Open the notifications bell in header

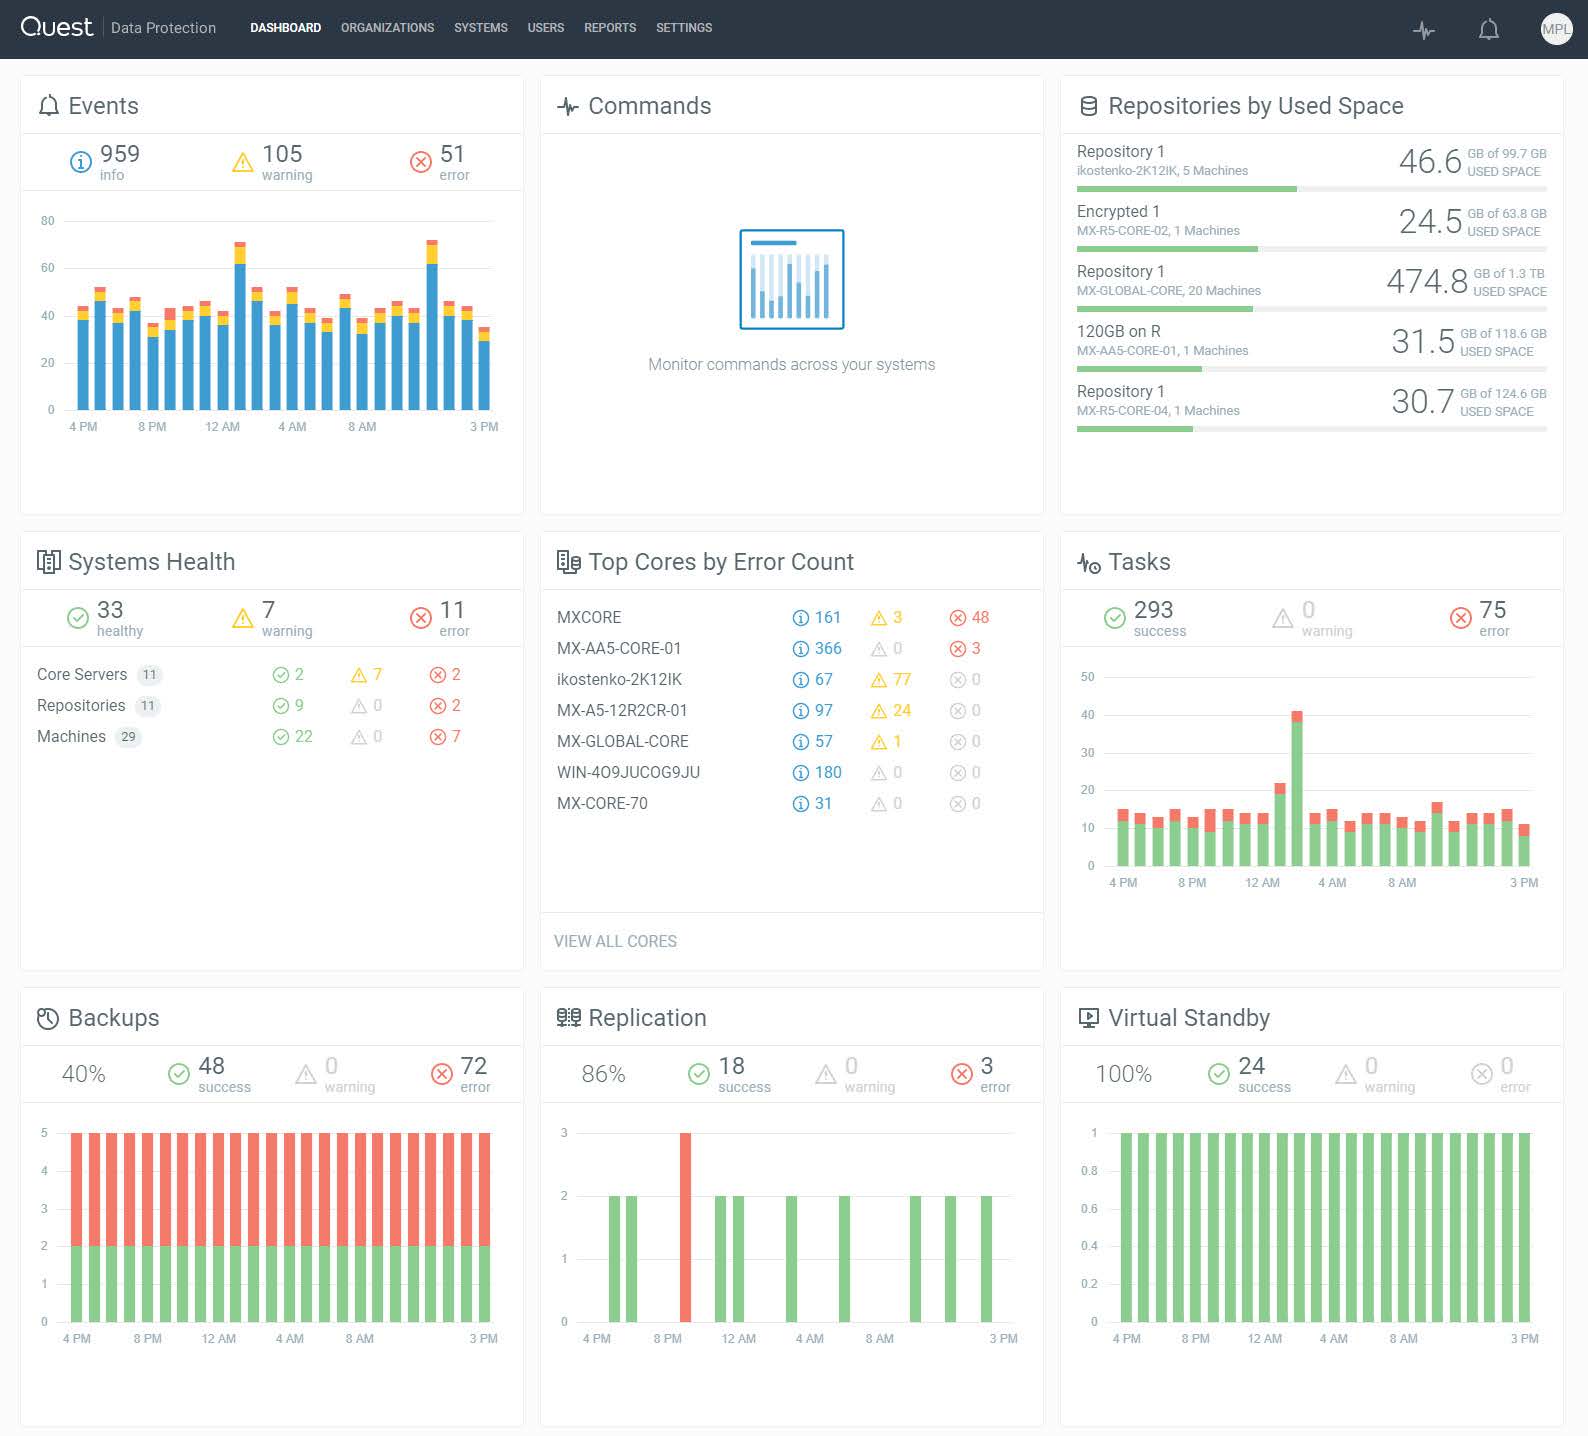tap(1488, 30)
